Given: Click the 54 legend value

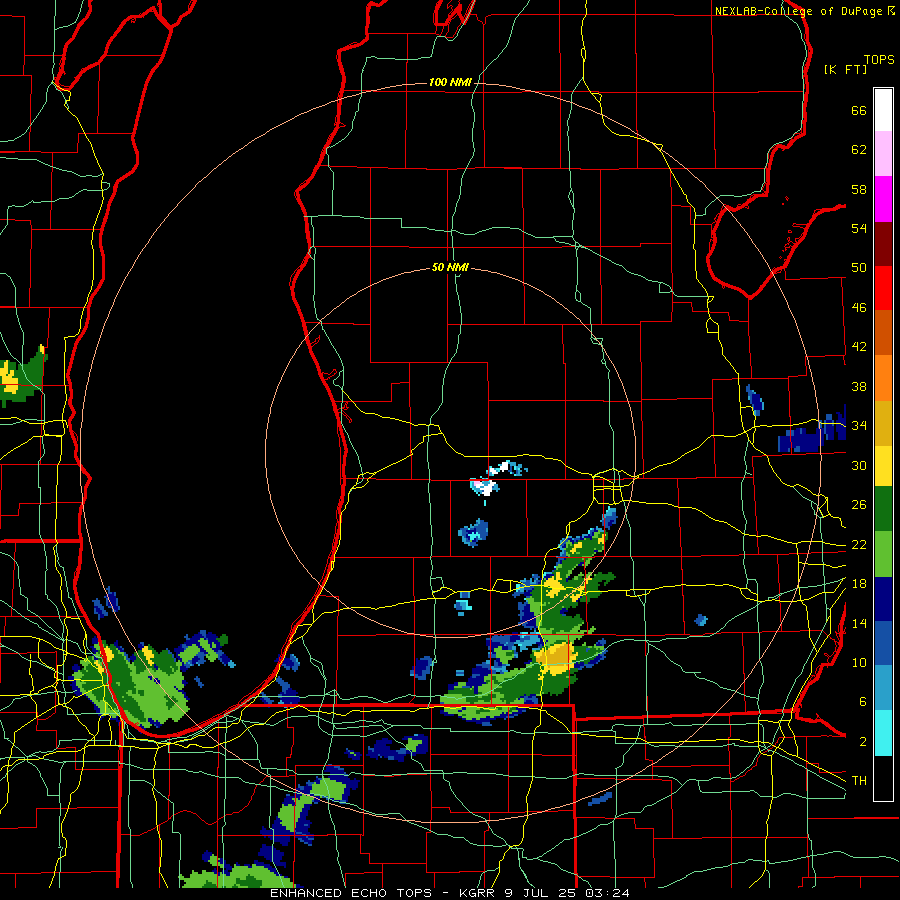Looking at the screenshot, I should click(x=859, y=228).
